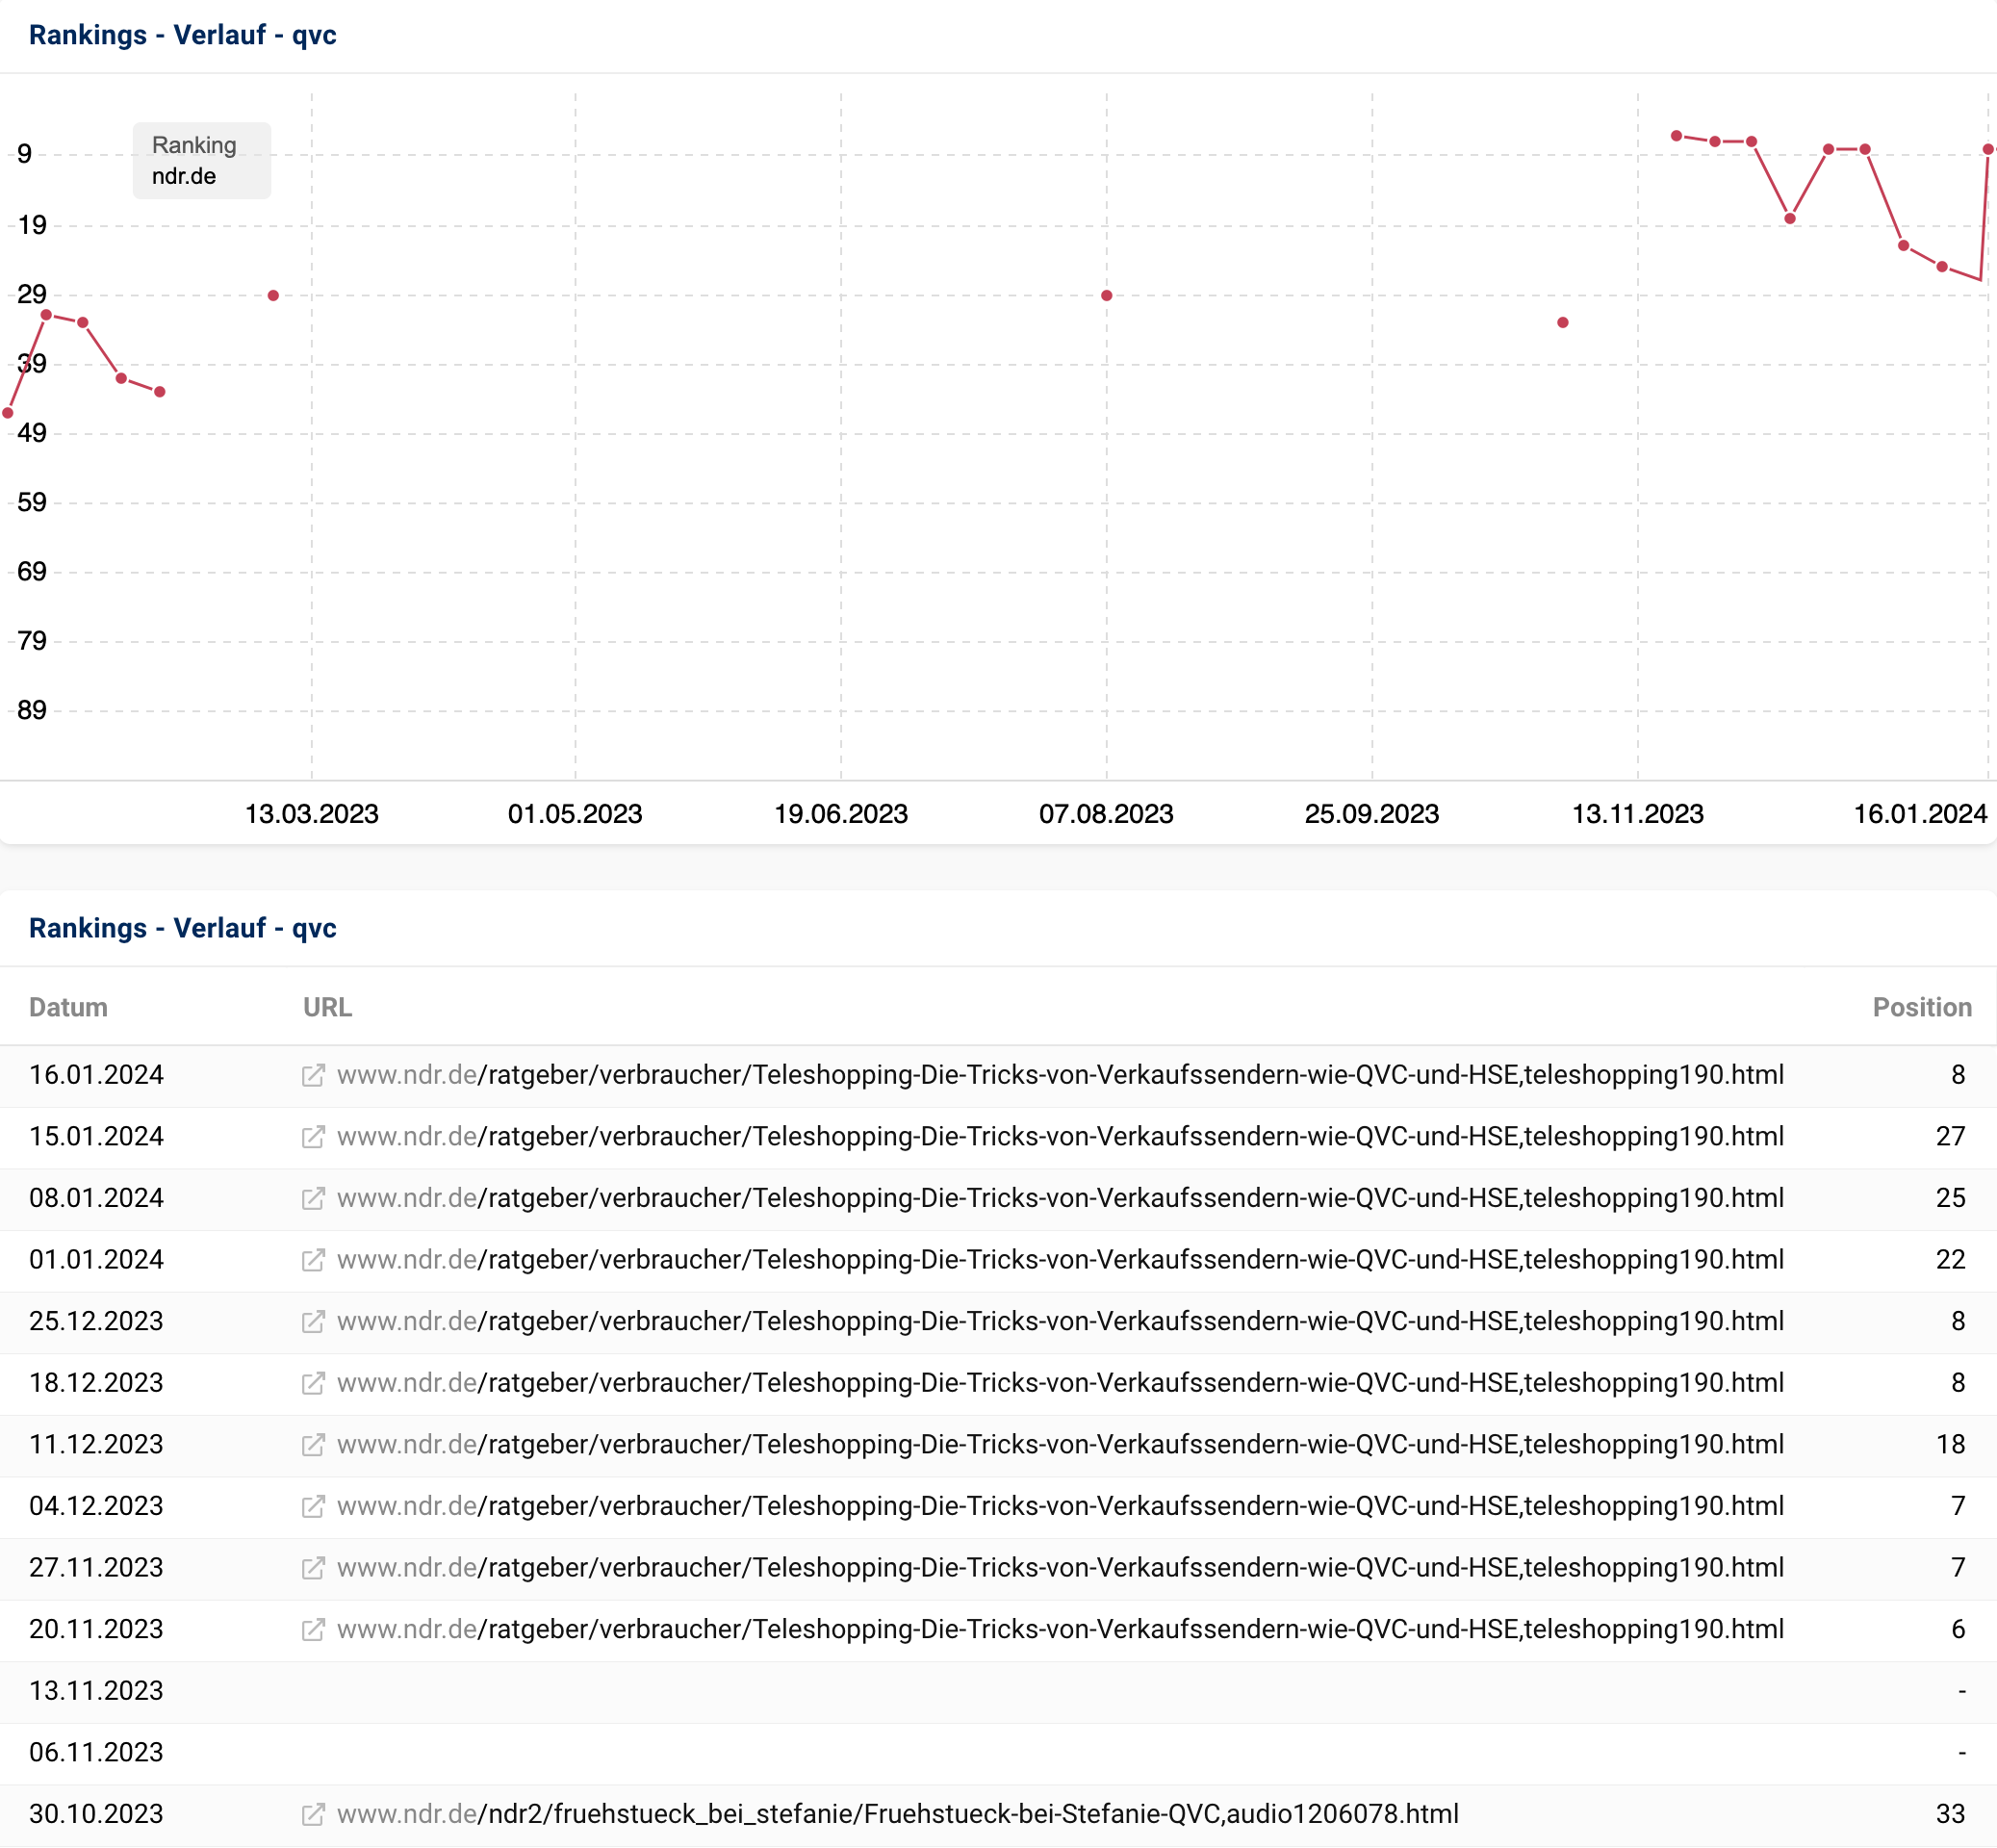Screen dimensions: 1997x1848
Task: Click position value 6 in 20.11.2023 row
Action: [x=1958, y=1629]
